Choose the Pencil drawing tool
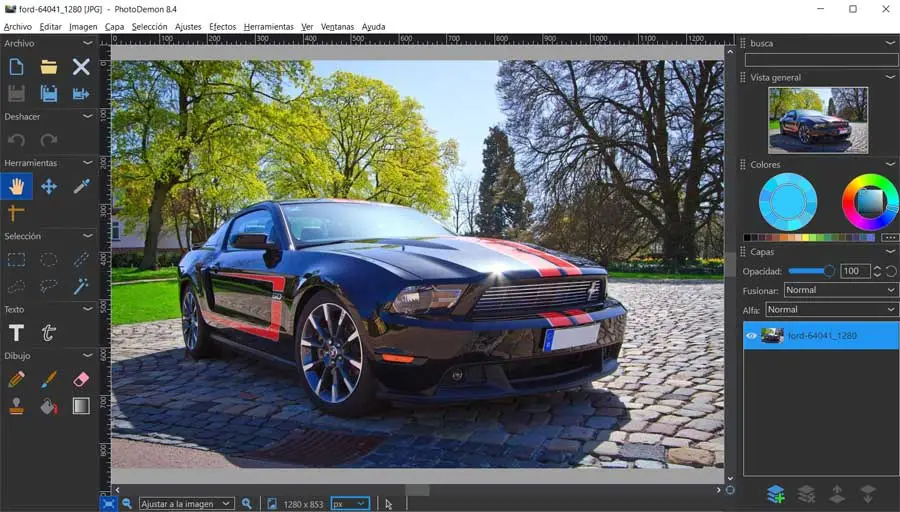Image resolution: width=900 pixels, height=512 pixels. [16, 379]
